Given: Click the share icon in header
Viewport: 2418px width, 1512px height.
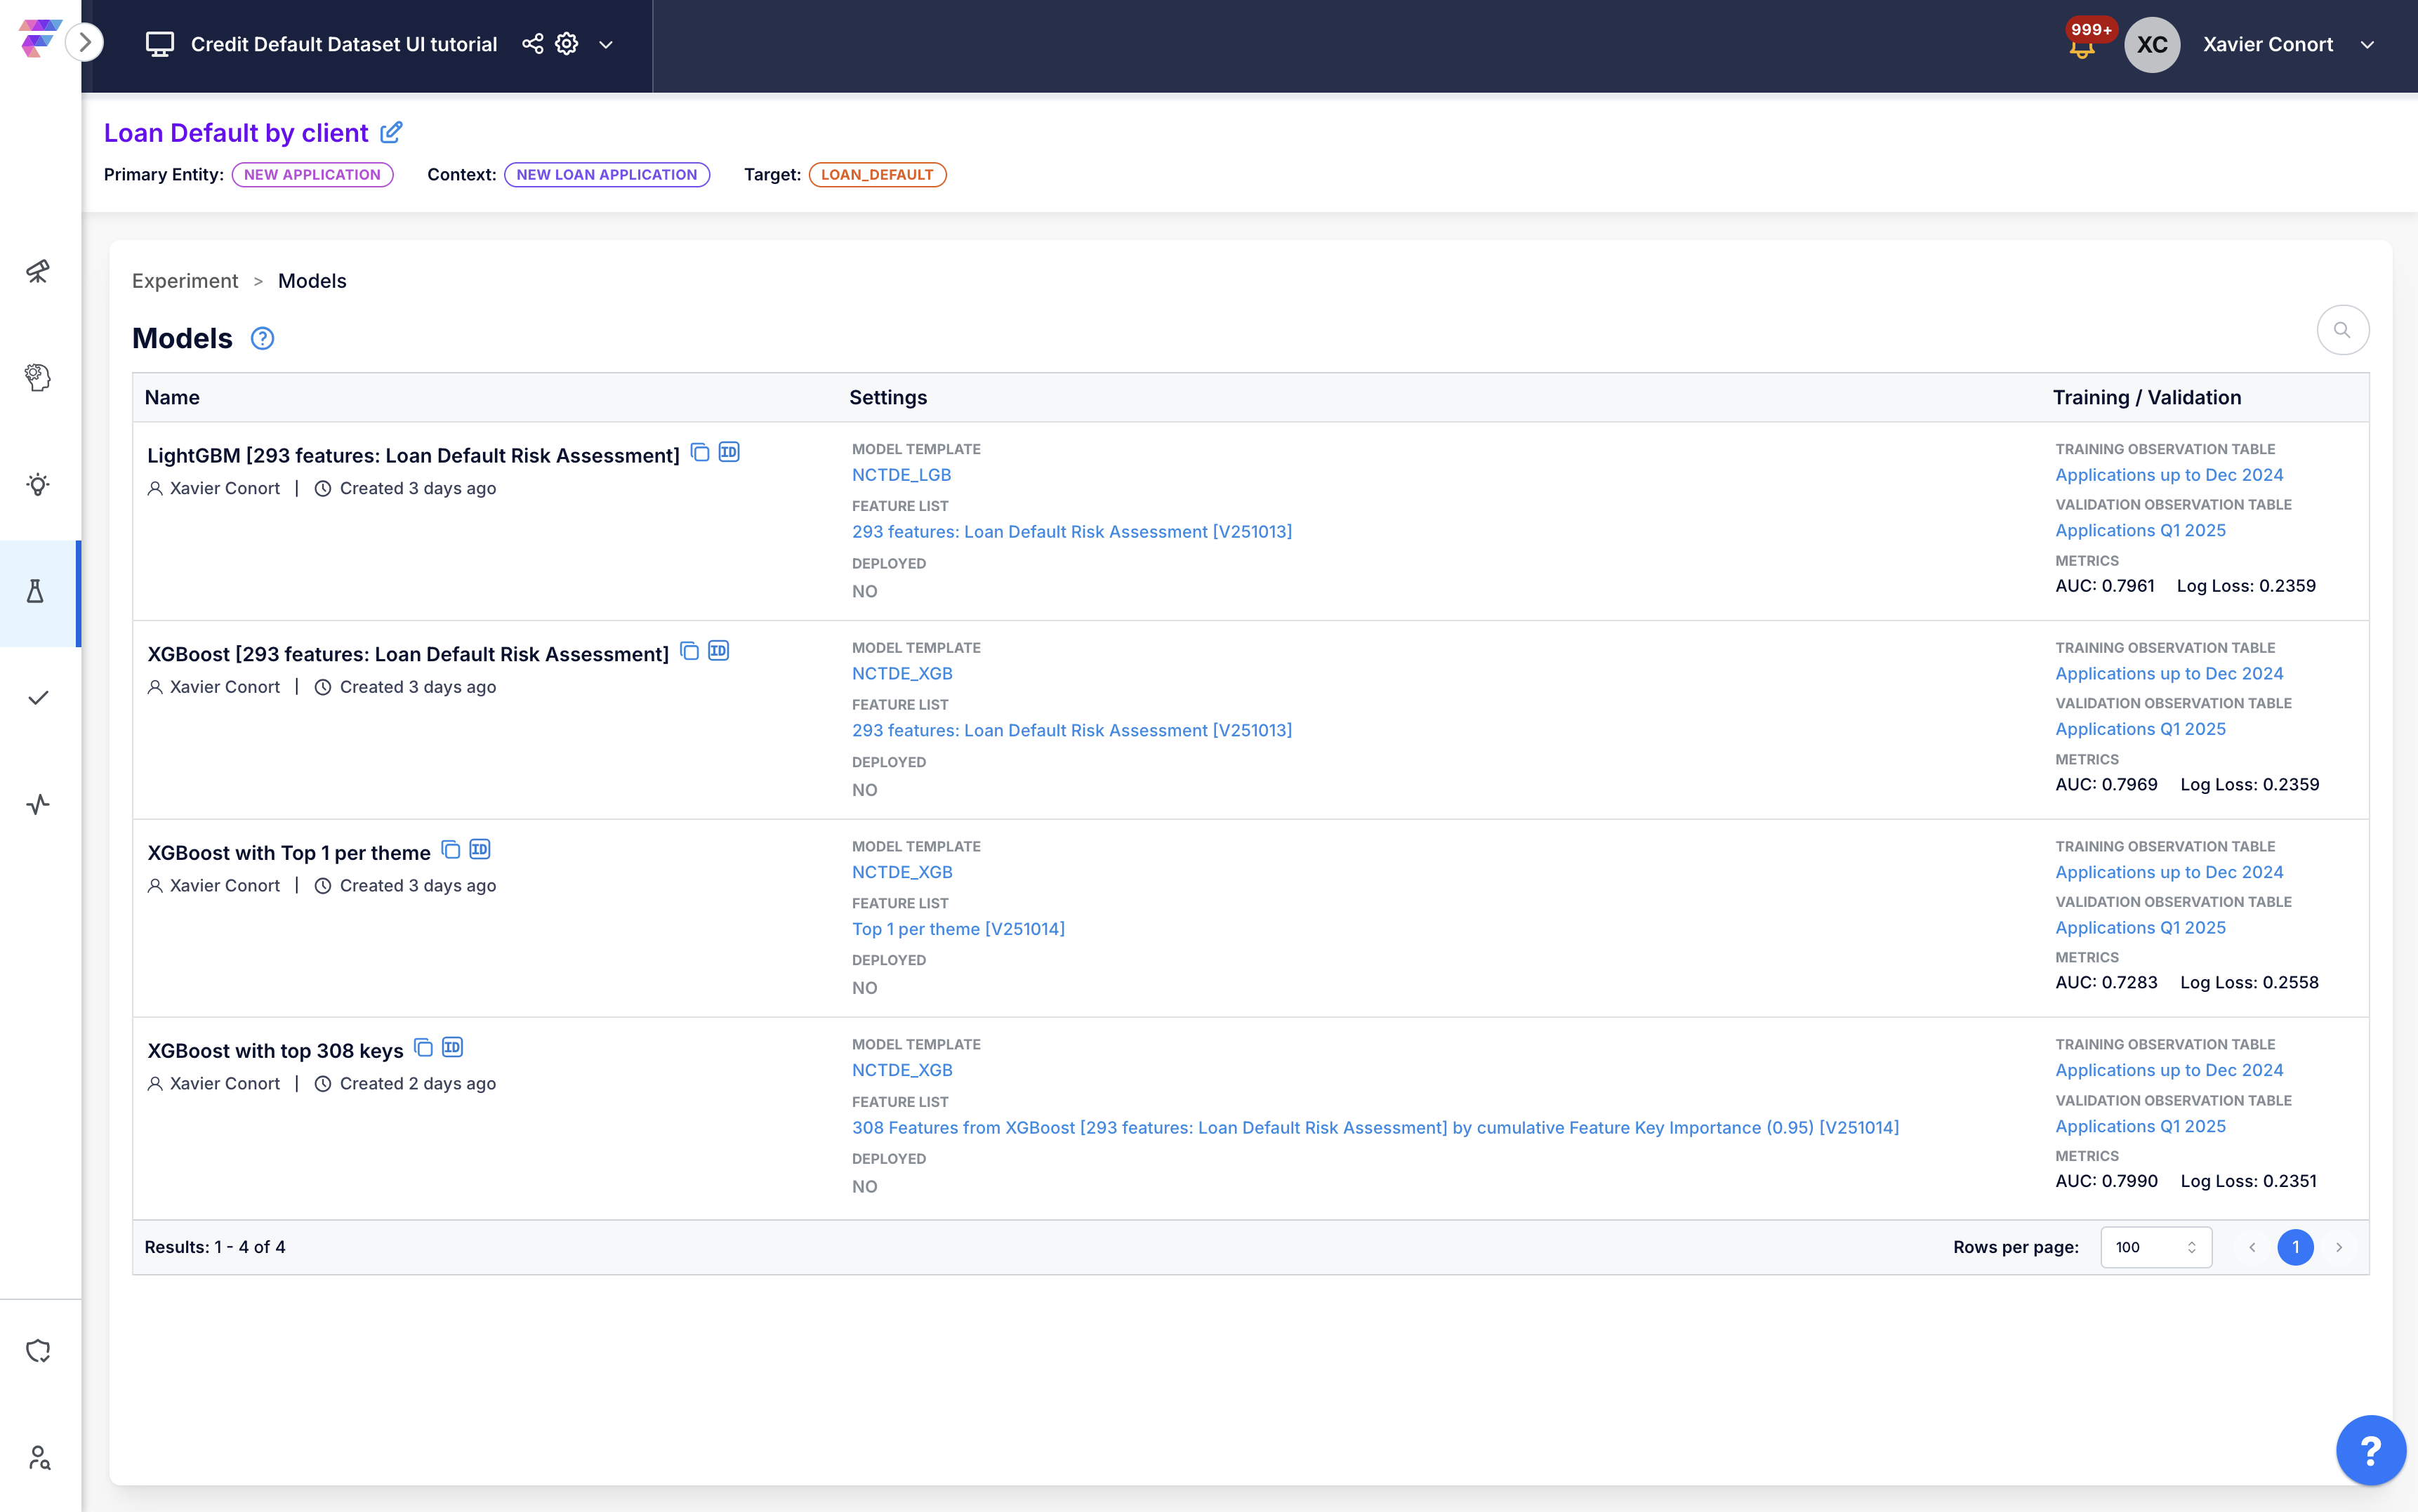Looking at the screenshot, I should click(532, 44).
